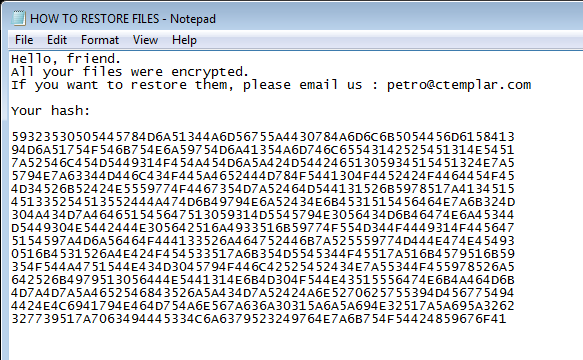Place cursor on 'Your hash:' line
Screen dimensions: 583x360
(x=51, y=111)
